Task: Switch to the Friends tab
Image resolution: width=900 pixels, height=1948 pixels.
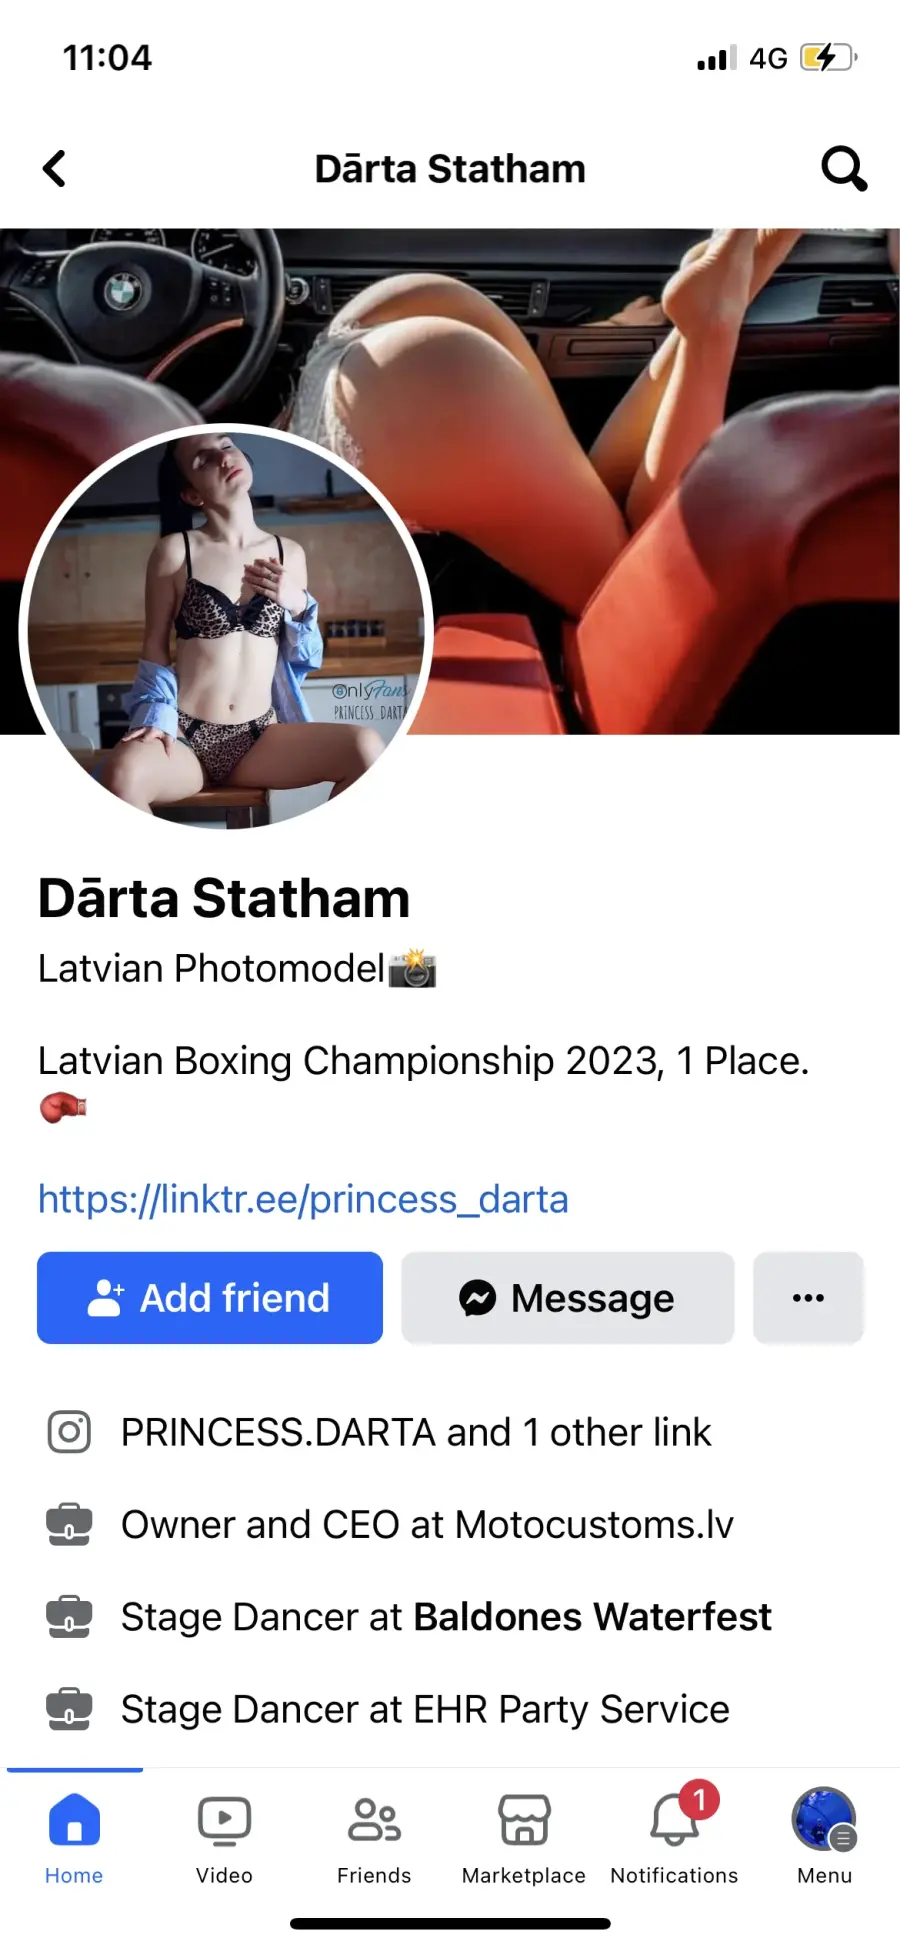Action: click(x=374, y=1838)
